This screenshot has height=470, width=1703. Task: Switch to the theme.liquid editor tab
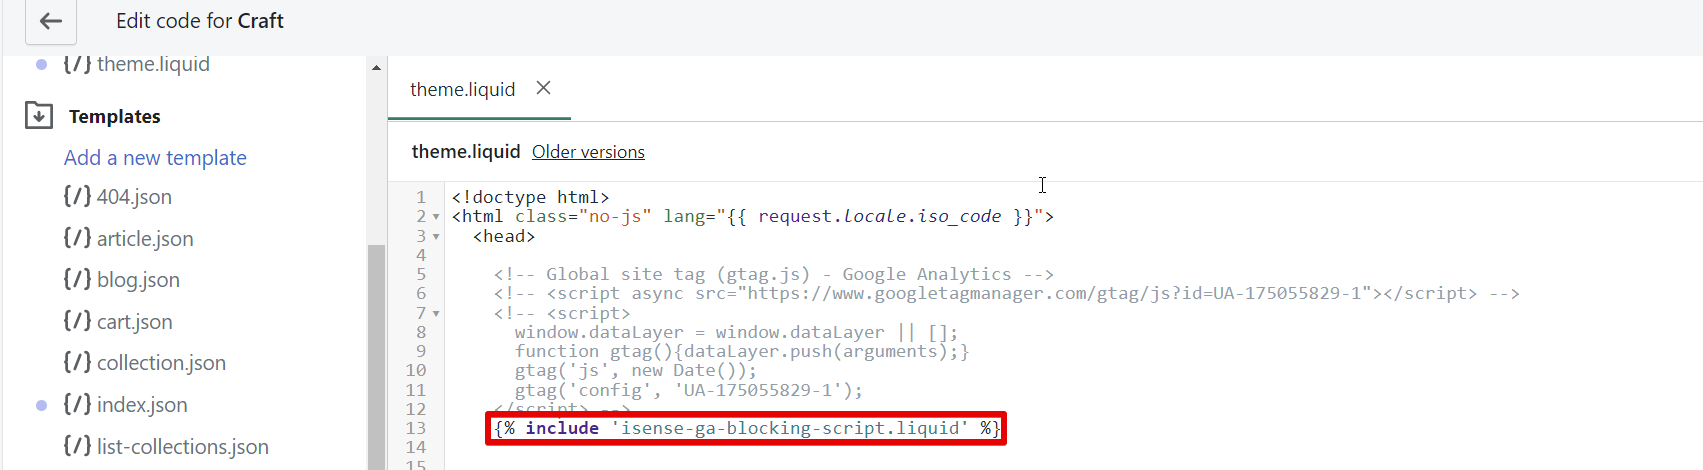coord(463,89)
